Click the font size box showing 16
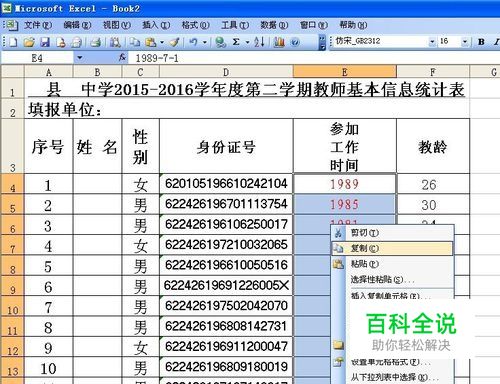Viewport: 500px width, 384px height. coord(450,42)
